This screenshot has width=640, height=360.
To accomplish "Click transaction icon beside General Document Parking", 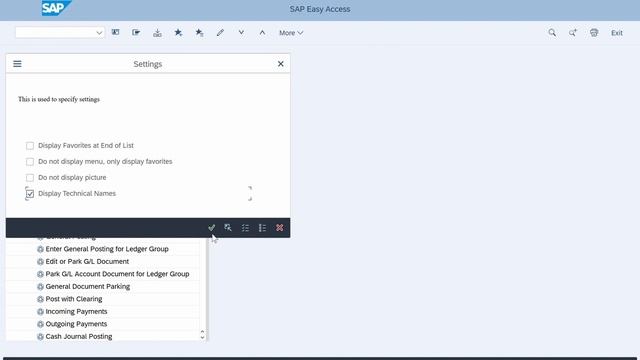I will 40,287.
